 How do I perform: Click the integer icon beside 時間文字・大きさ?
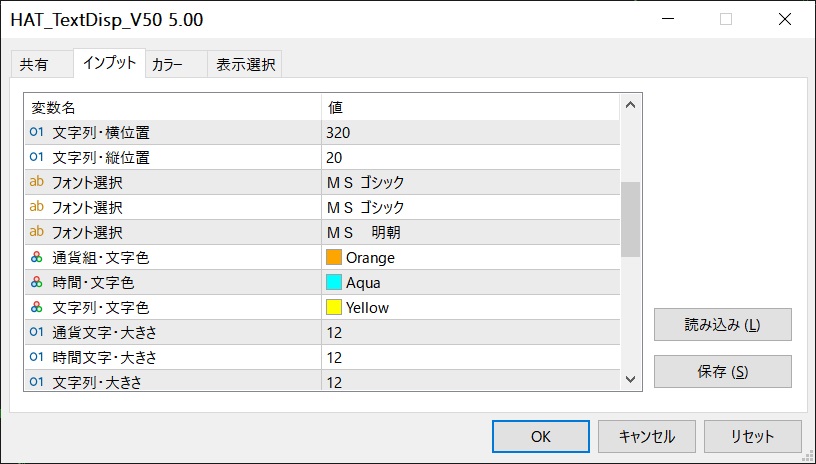point(37,357)
